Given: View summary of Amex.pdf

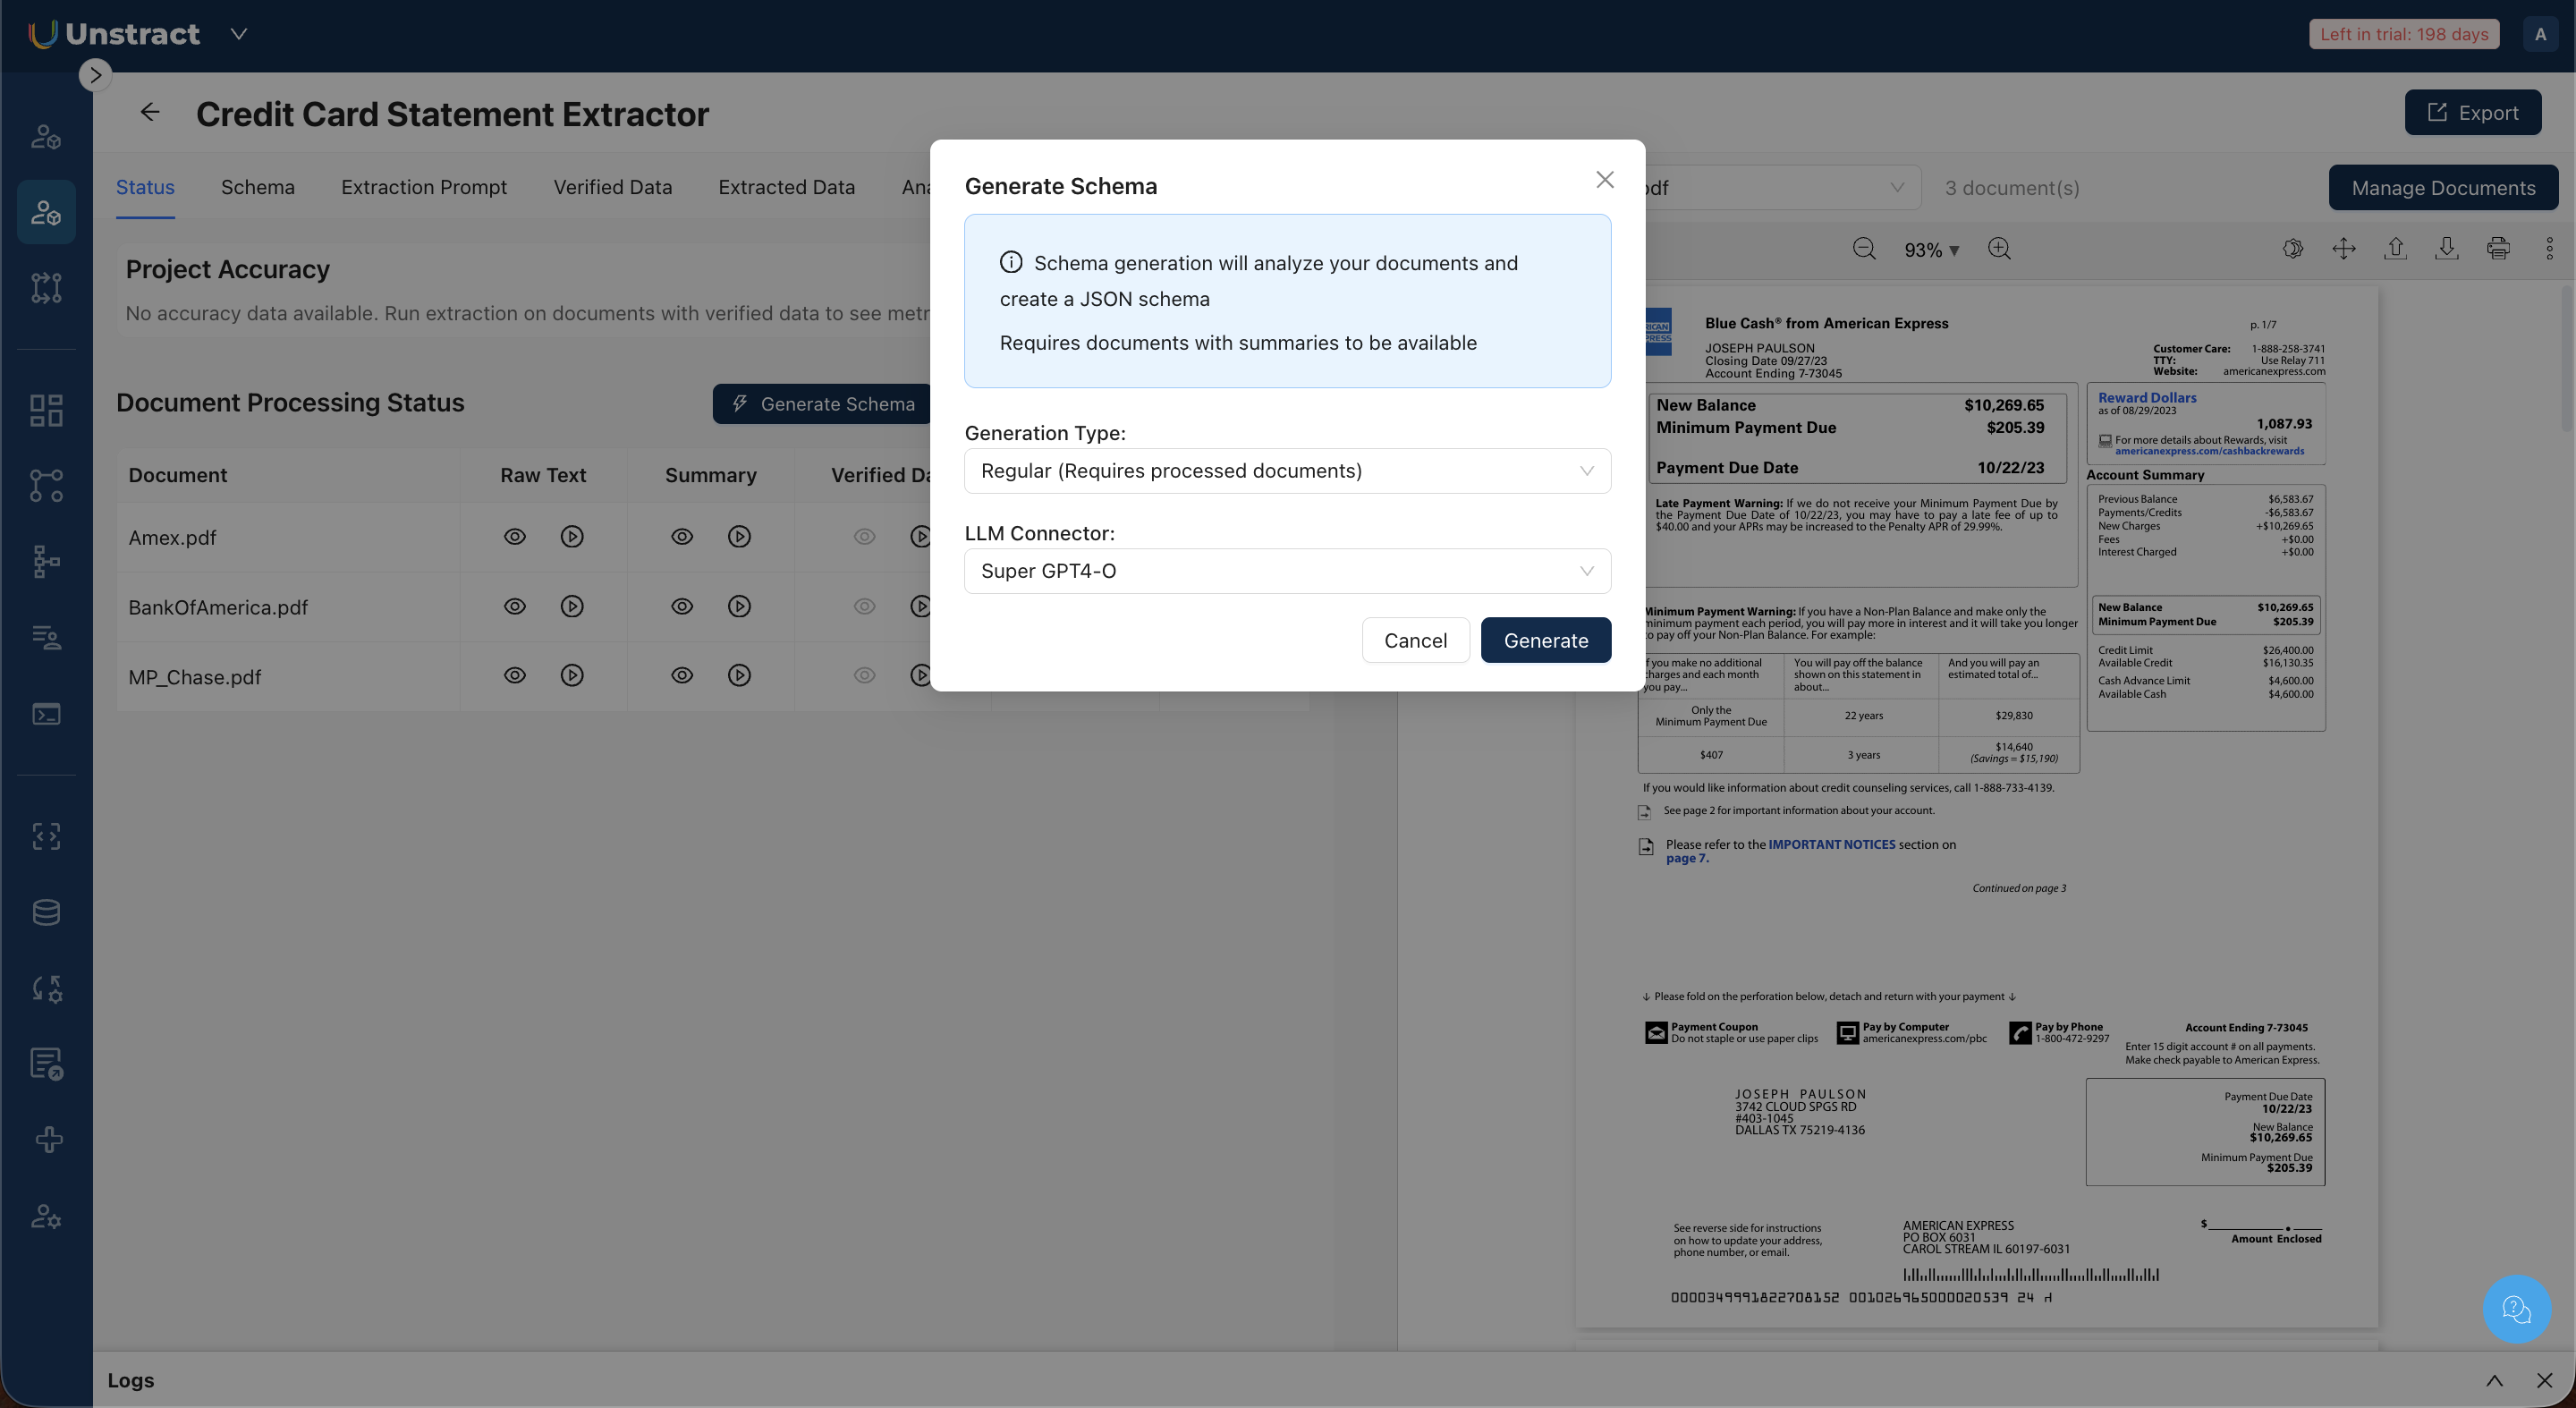Looking at the screenshot, I should click(682, 537).
